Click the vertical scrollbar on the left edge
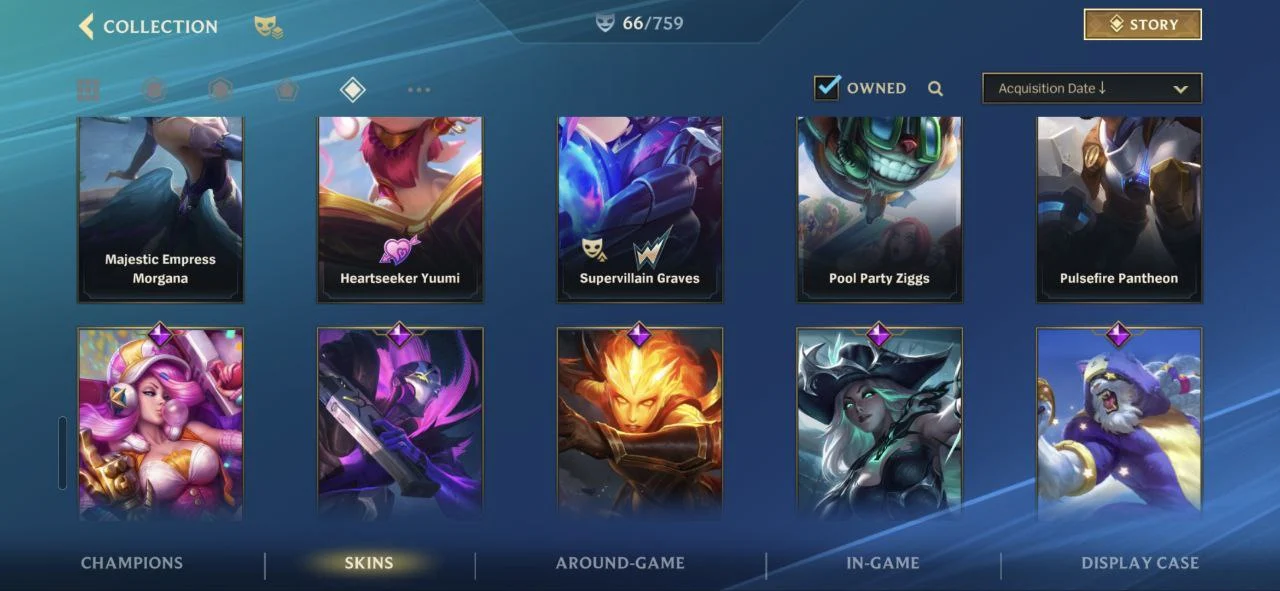Screen dimensions: 1280x591 tap(62, 453)
